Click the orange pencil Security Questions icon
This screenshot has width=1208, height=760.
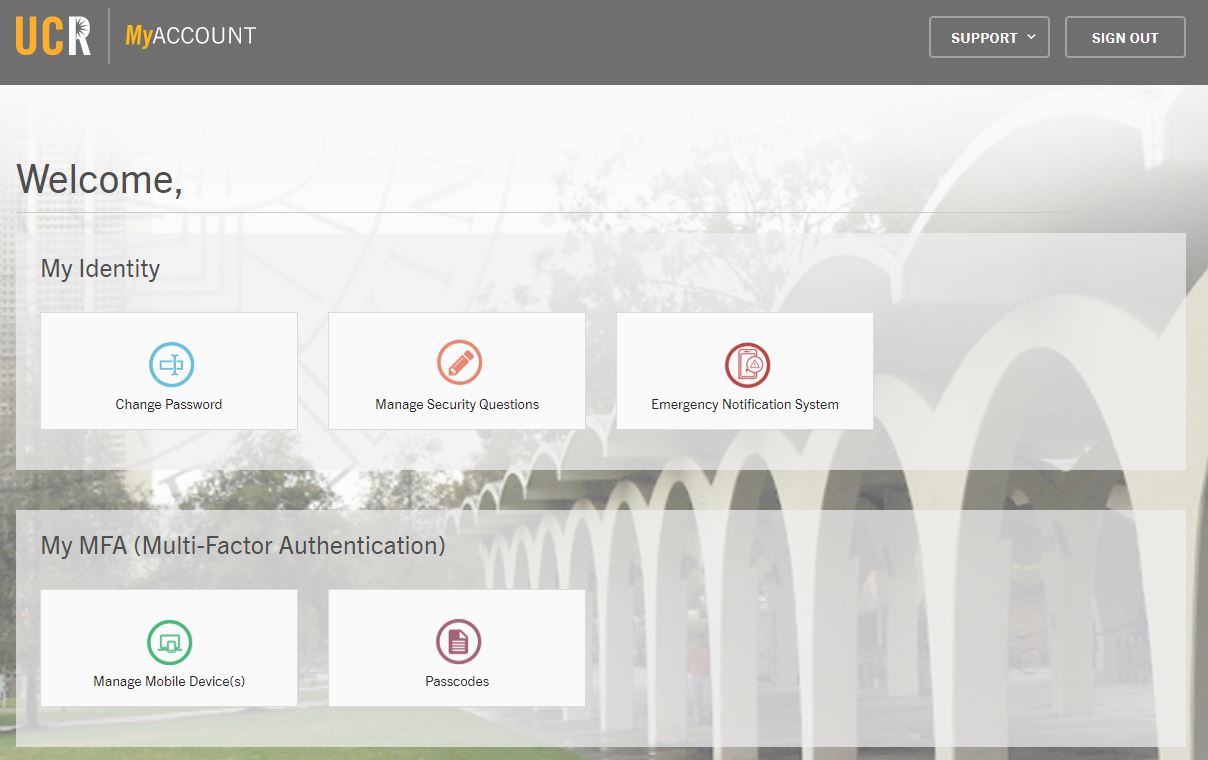[x=459, y=362]
